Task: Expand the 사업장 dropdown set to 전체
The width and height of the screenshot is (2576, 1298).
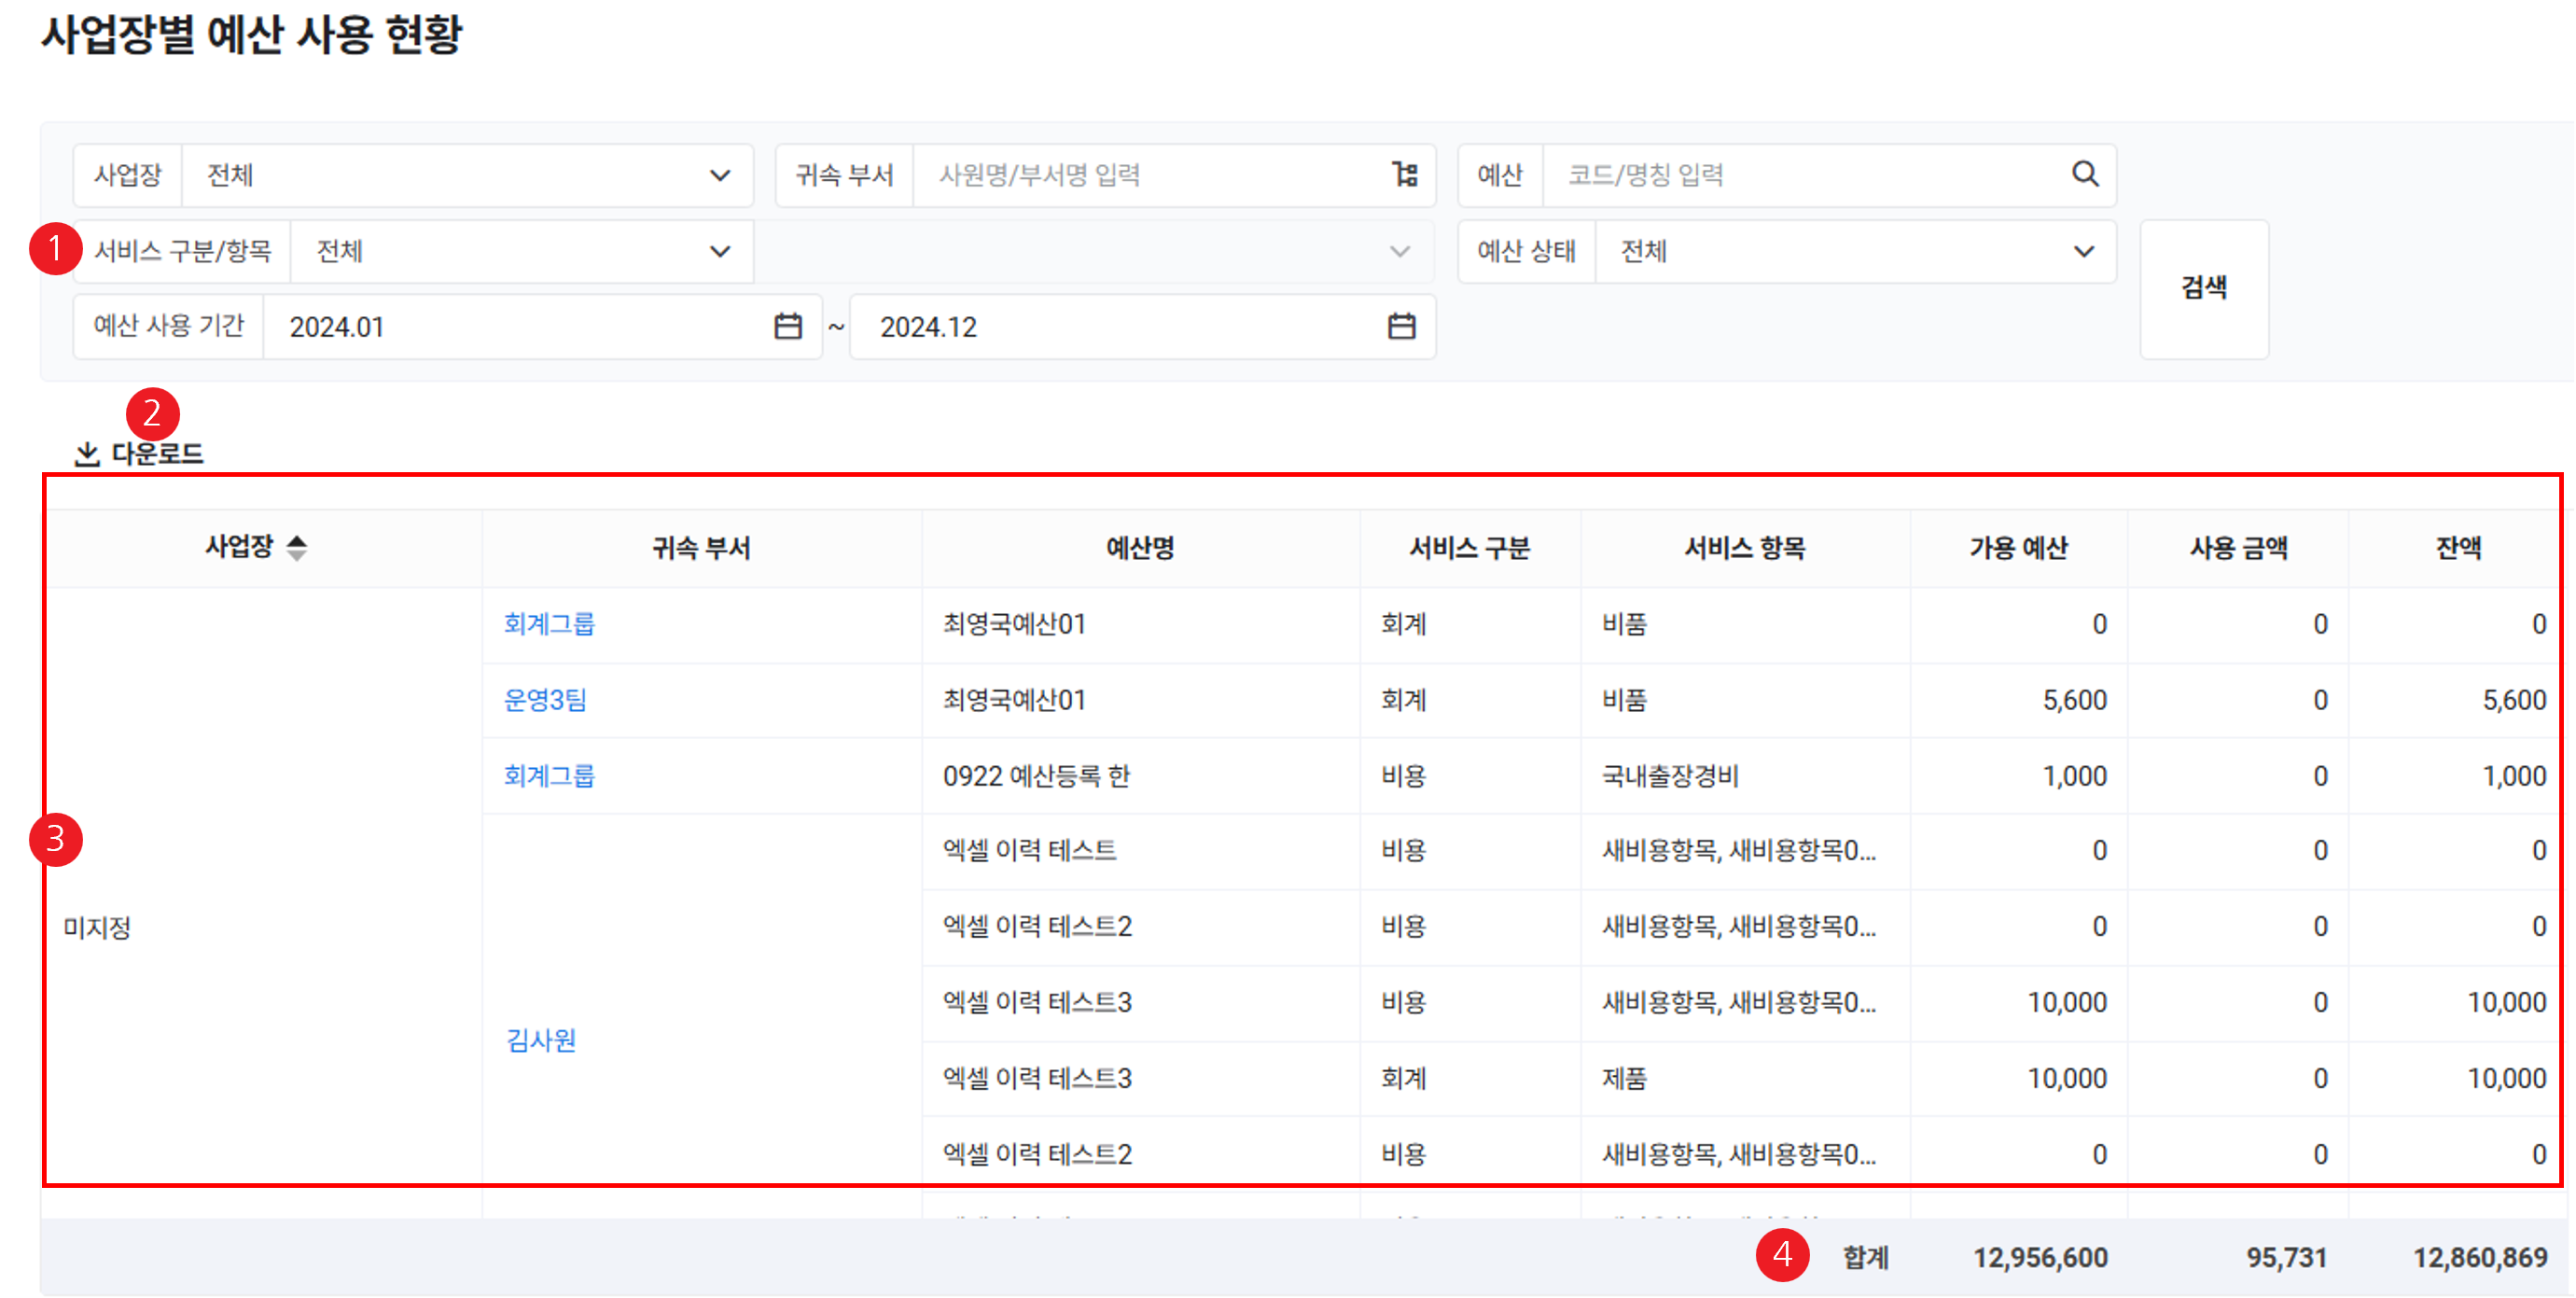Action: [x=718, y=176]
